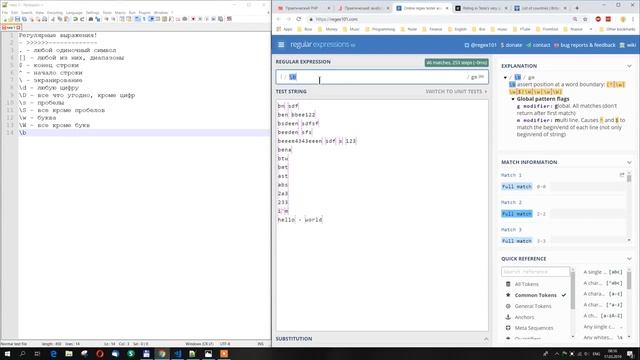
Task: Click the matches count badge
Action: pos(456,62)
